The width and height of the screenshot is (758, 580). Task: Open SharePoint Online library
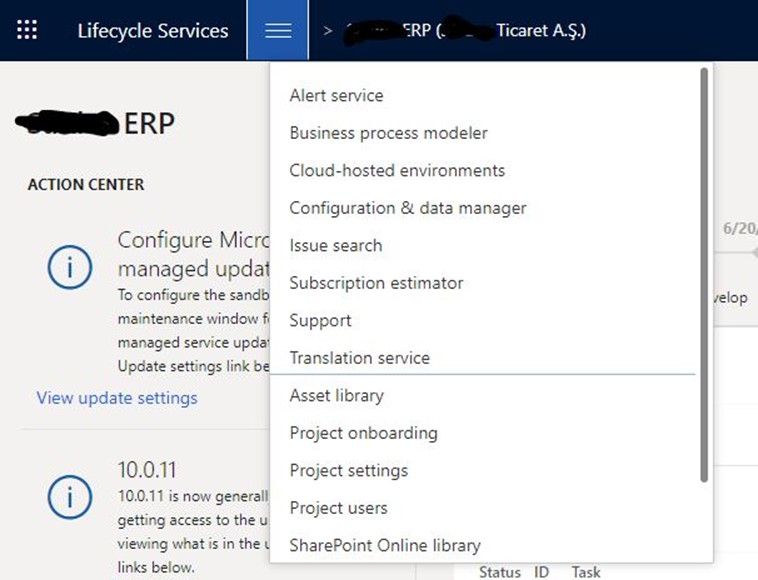tap(385, 546)
